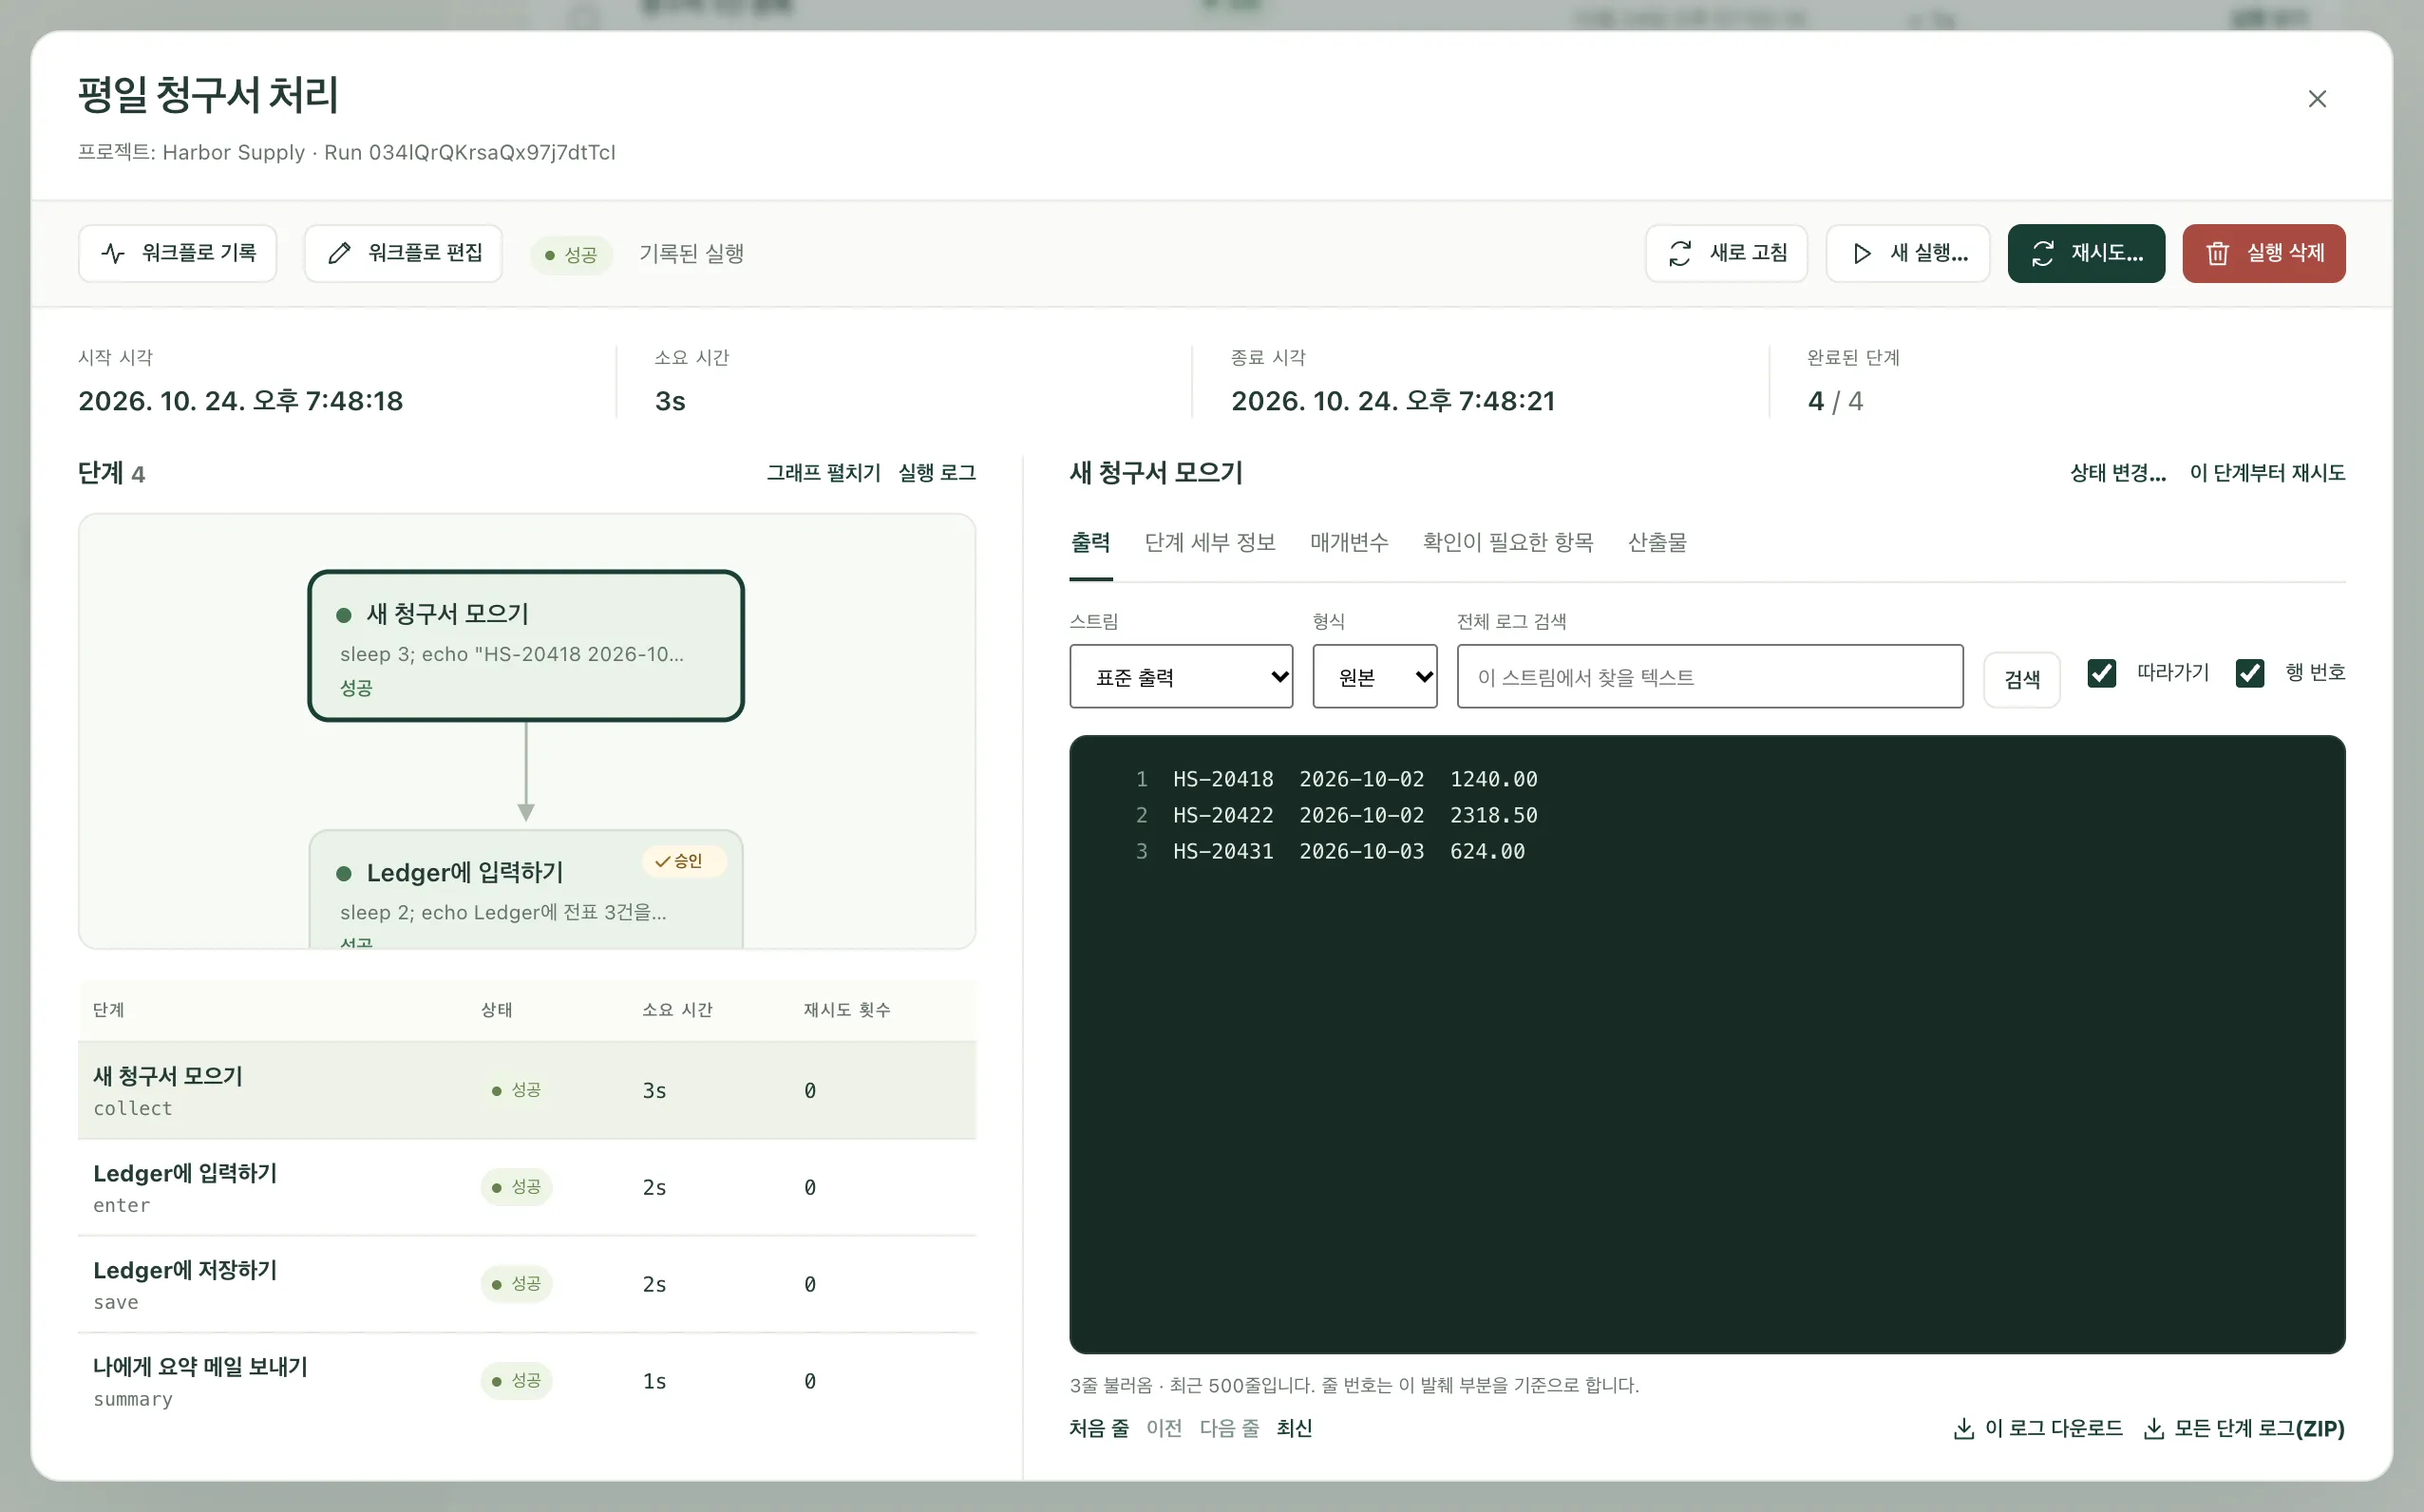The width and height of the screenshot is (2424, 1512).
Task: Switch to the 단계 세부 정보 tab
Action: (1210, 542)
